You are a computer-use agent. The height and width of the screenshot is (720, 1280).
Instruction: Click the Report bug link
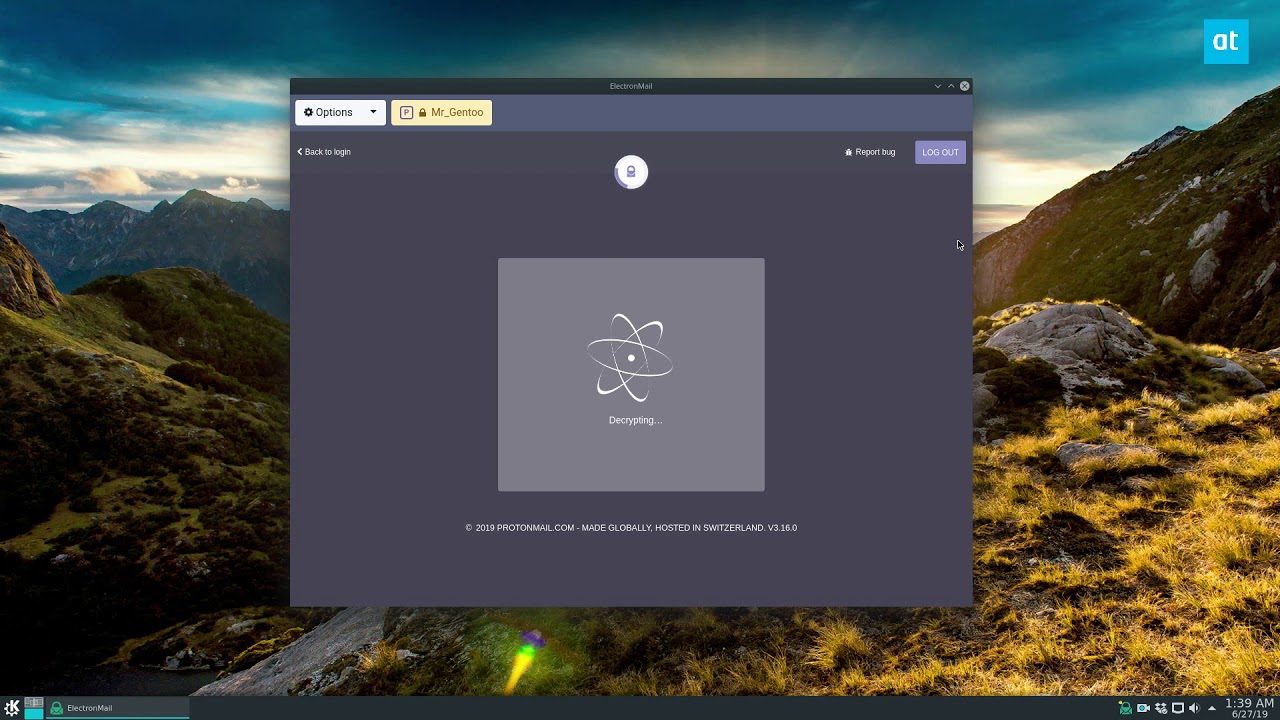click(870, 152)
